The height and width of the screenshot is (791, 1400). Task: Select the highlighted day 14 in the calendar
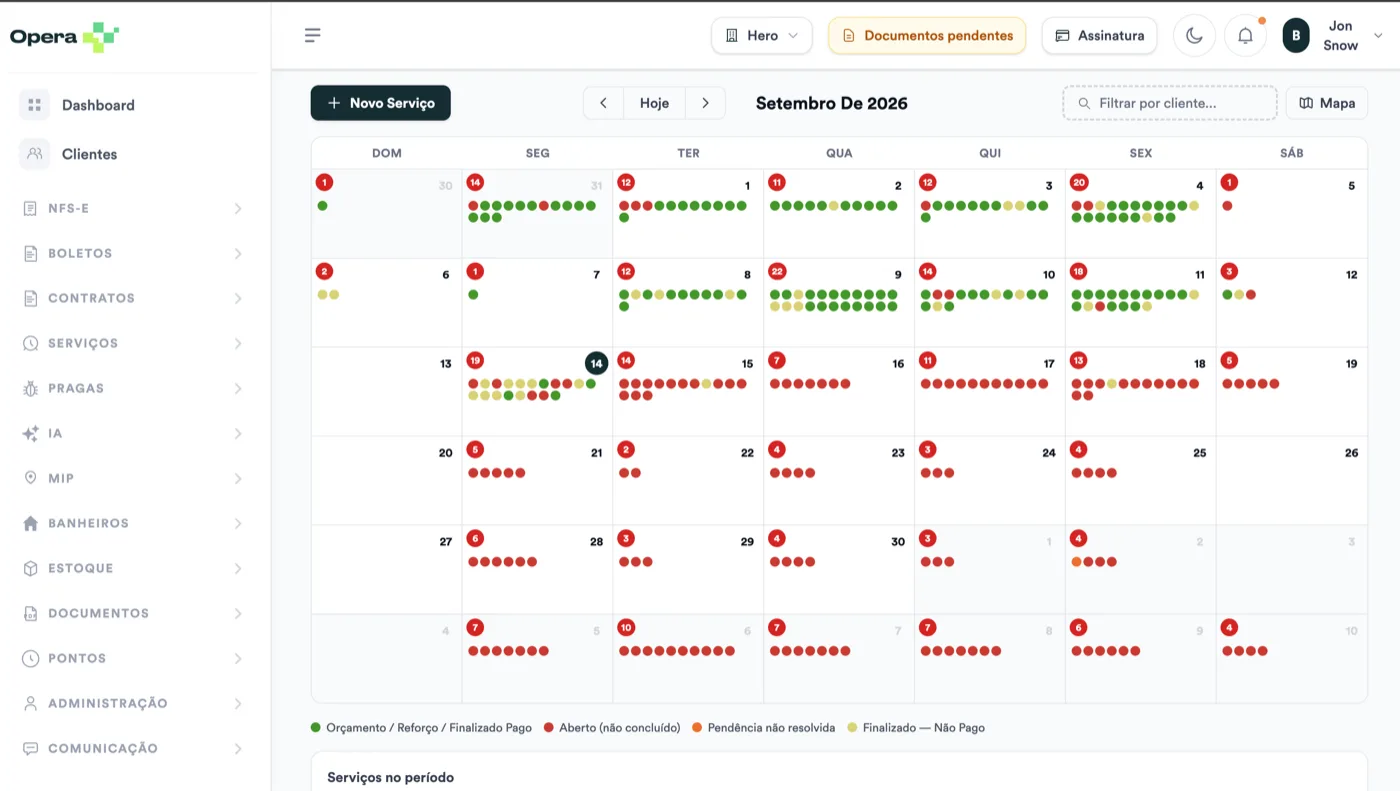point(597,364)
